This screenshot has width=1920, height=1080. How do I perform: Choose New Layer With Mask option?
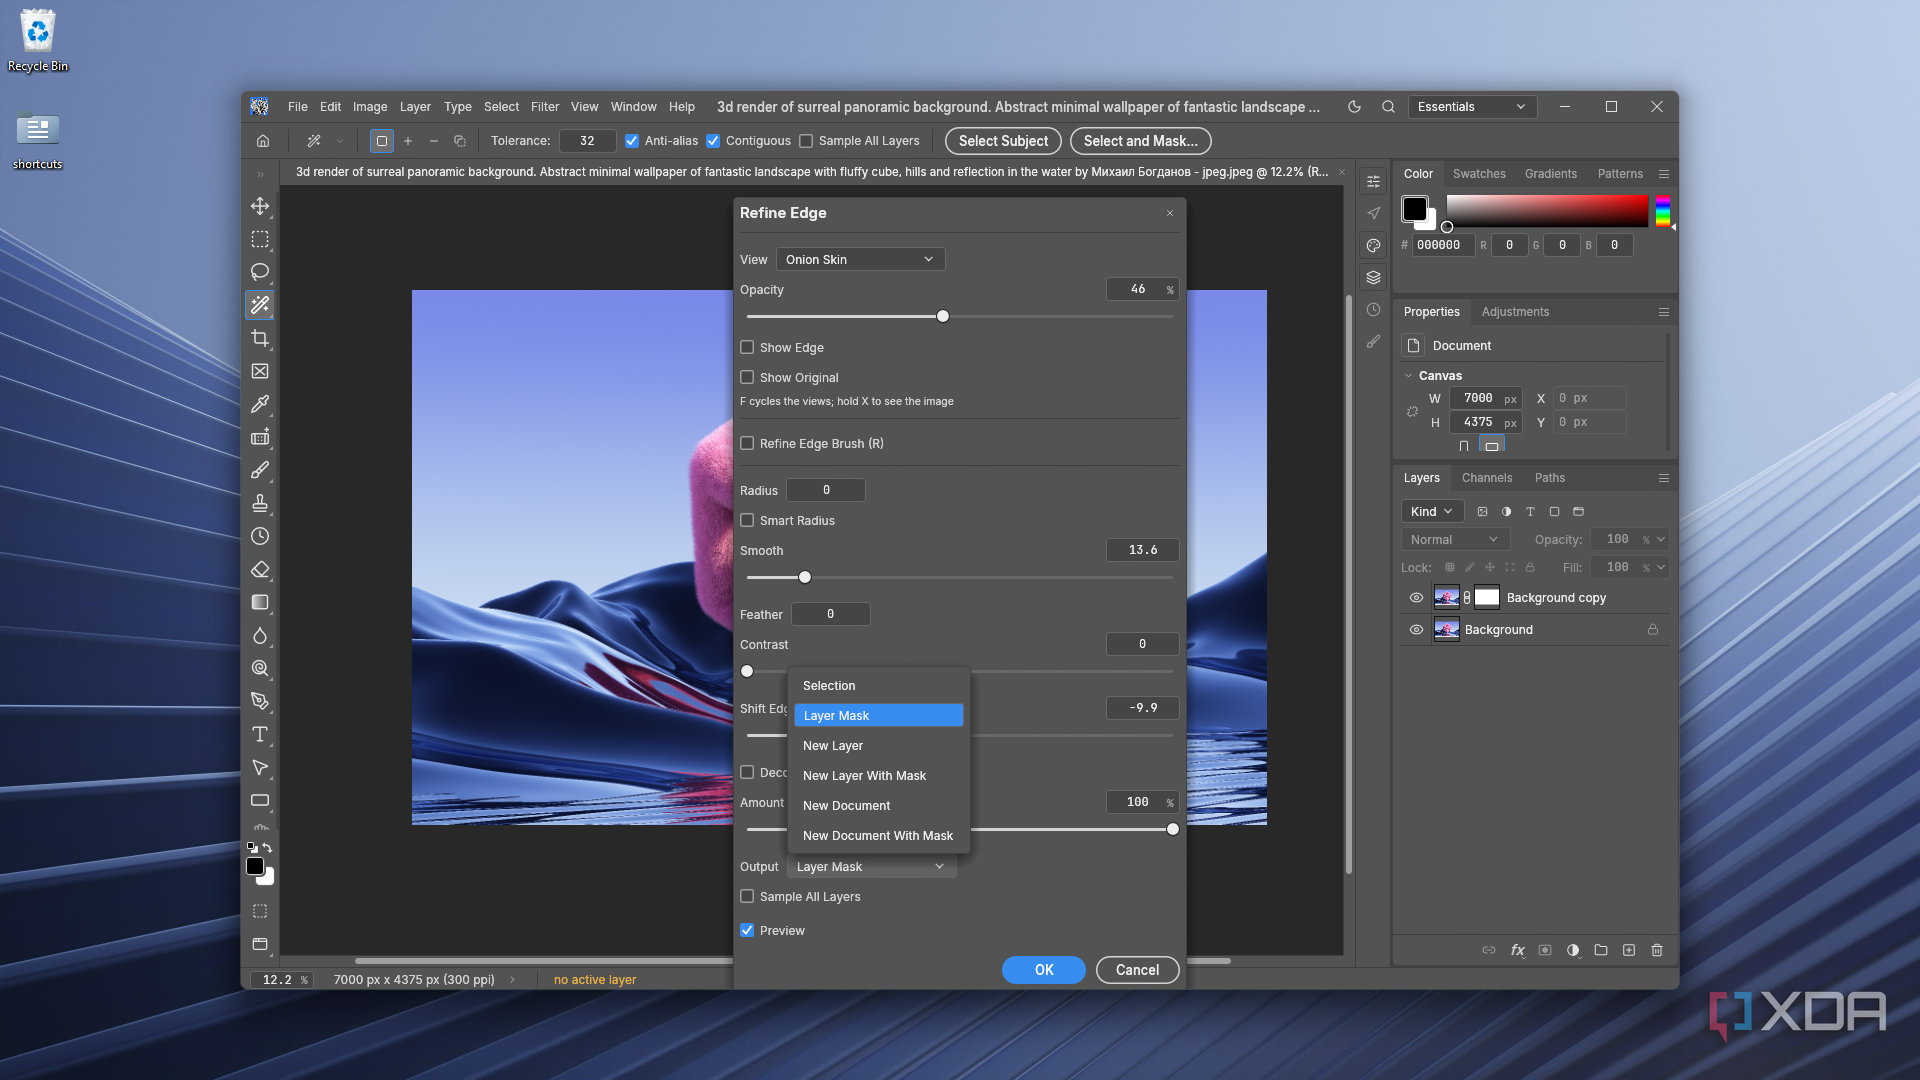864,776
